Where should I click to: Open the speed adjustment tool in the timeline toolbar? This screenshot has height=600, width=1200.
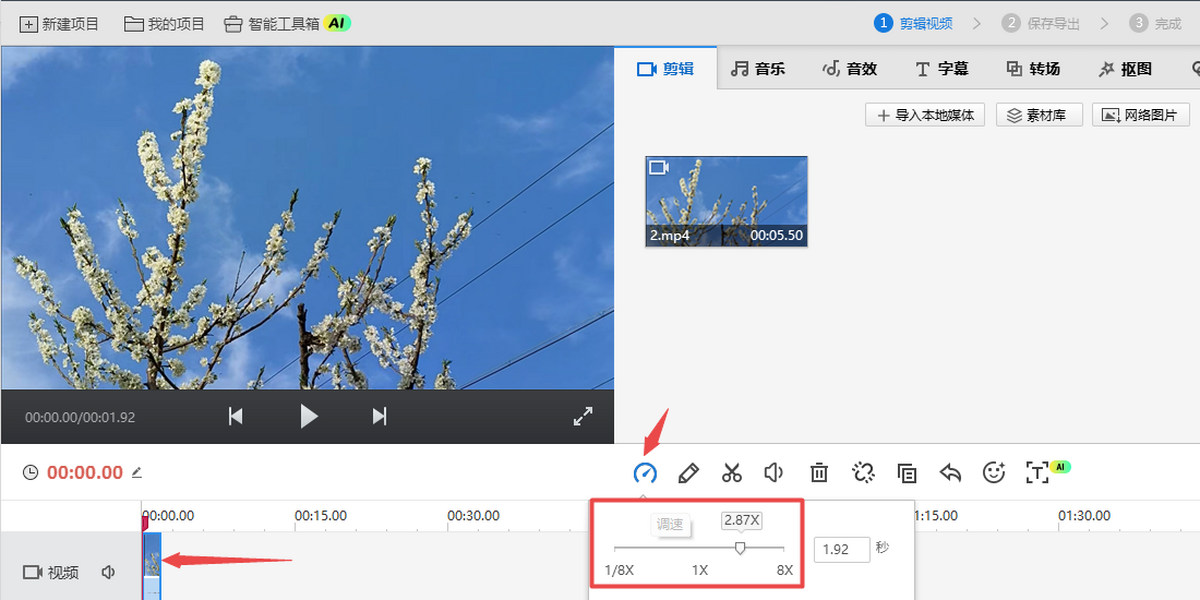pyautogui.click(x=645, y=473)
